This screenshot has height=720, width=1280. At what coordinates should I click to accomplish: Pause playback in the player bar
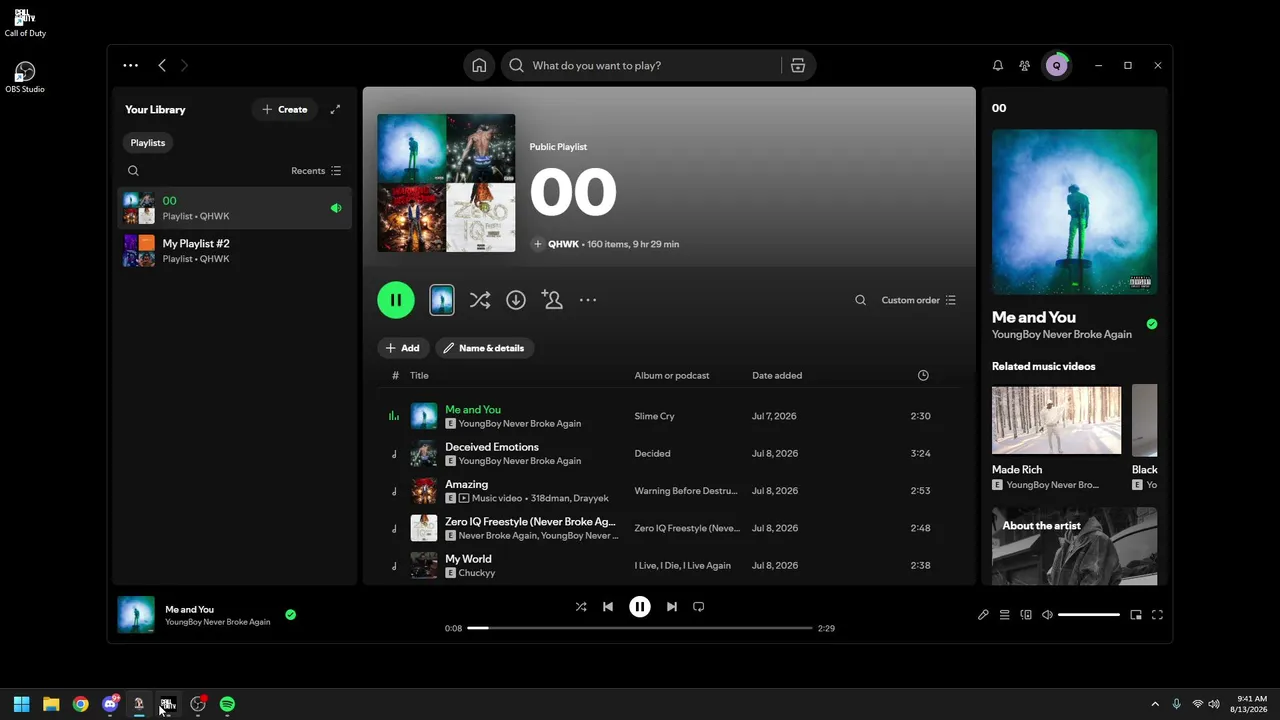(640, 607)
